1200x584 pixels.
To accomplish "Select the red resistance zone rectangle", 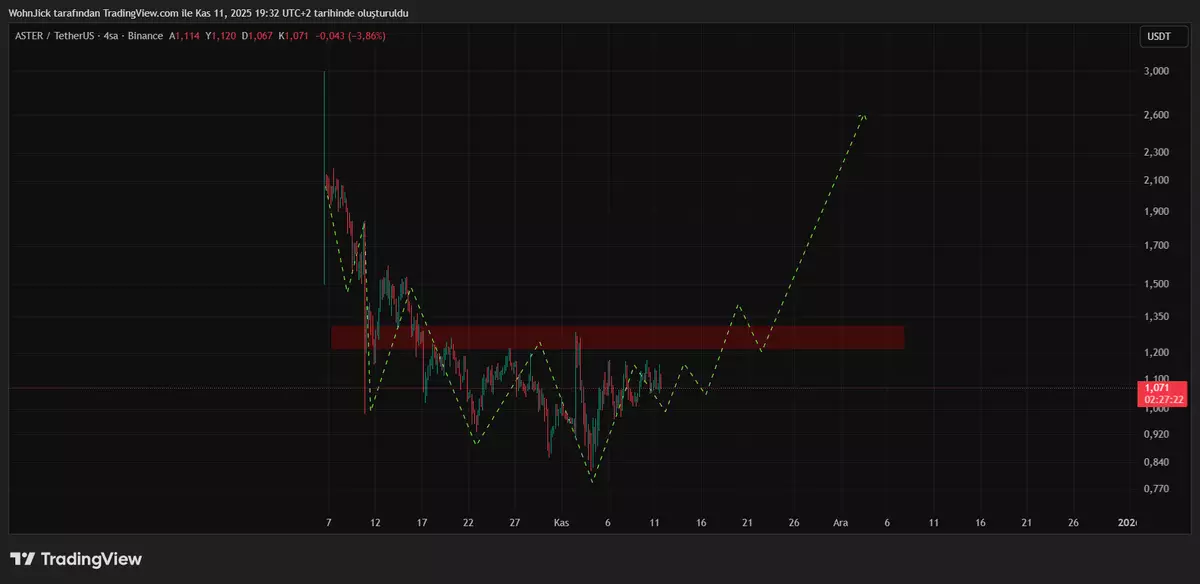I will coord(617,337).
